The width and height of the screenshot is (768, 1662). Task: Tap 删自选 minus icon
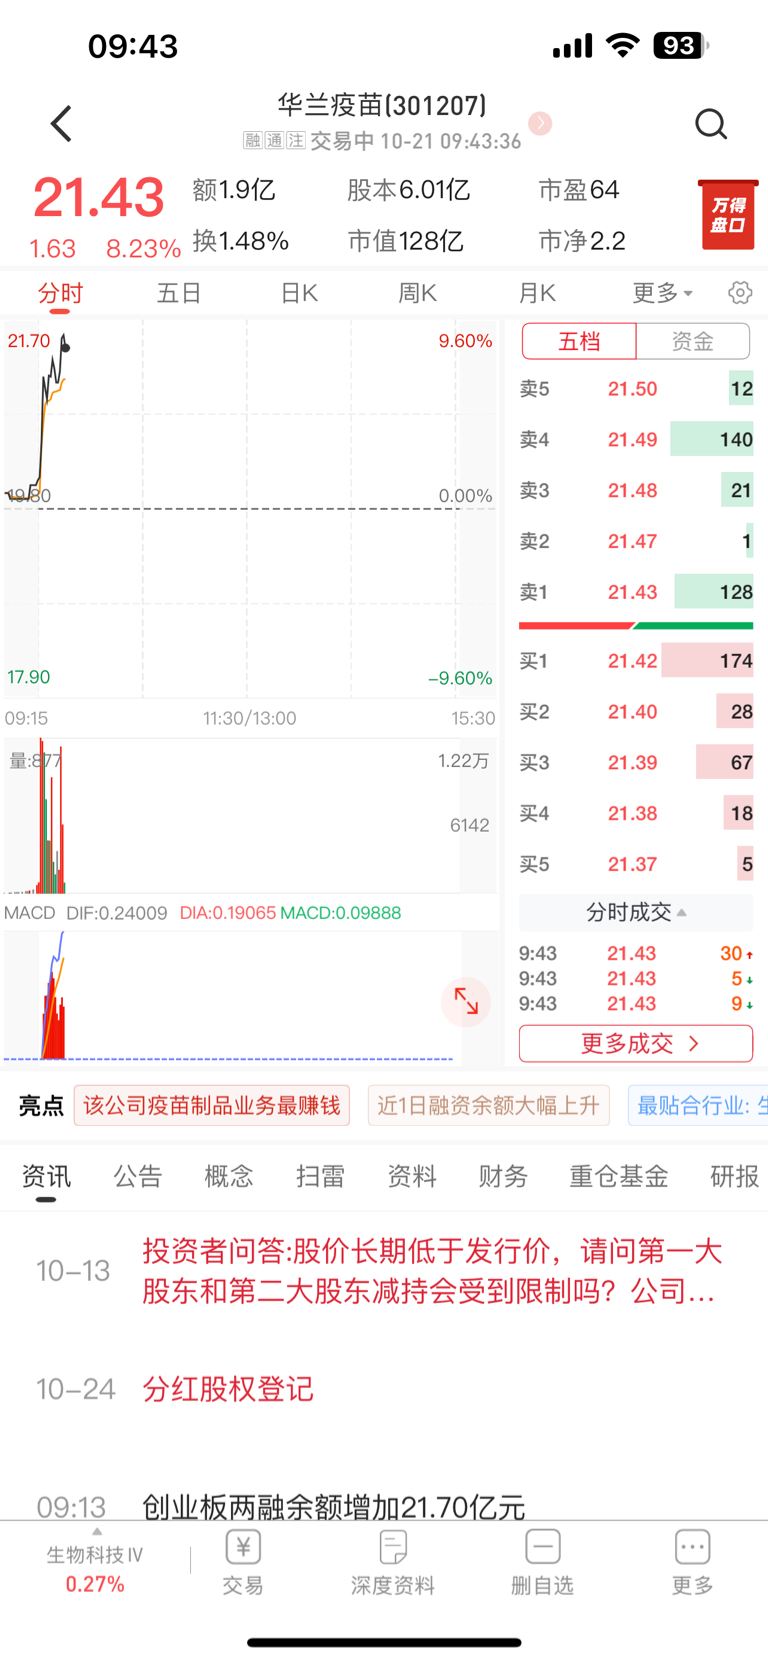point(542,1547)
